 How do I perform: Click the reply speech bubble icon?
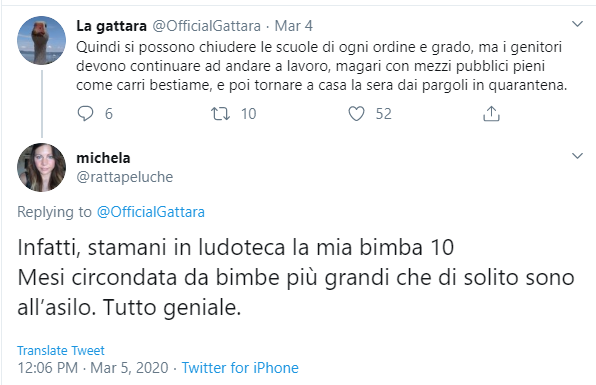coord(85,114)
